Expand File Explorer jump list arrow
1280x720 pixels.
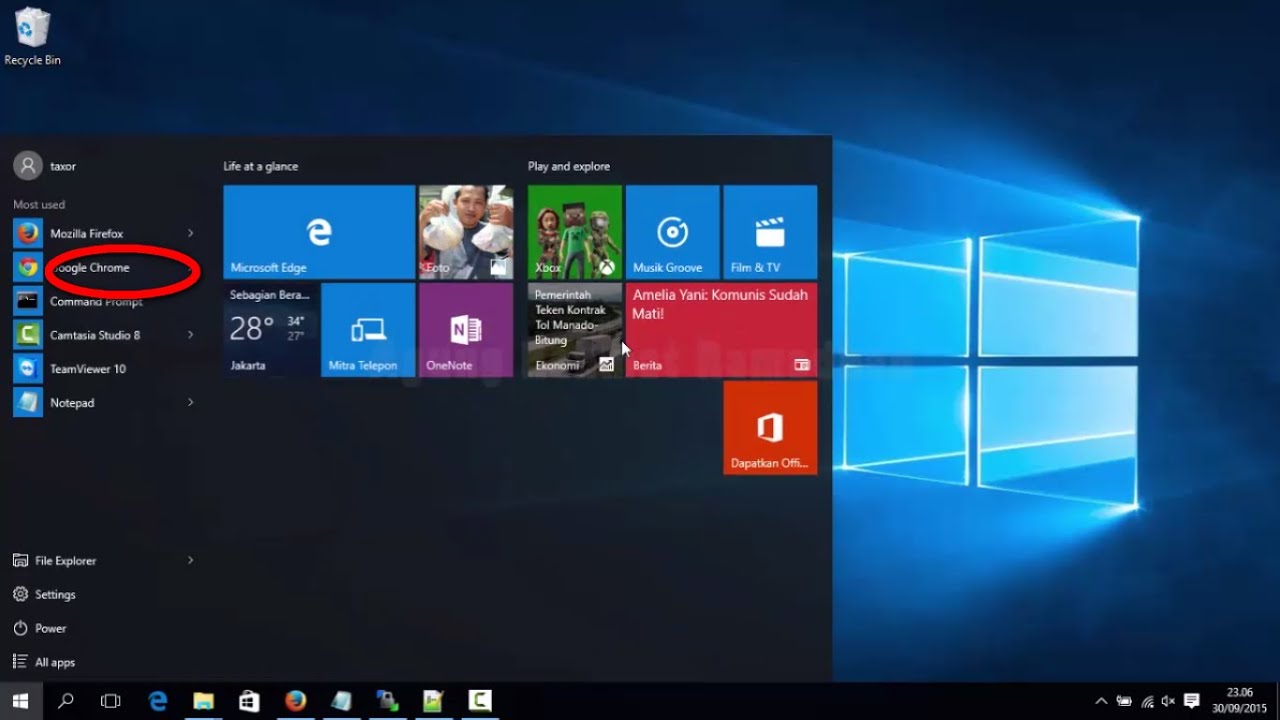(x=190, y=561)
